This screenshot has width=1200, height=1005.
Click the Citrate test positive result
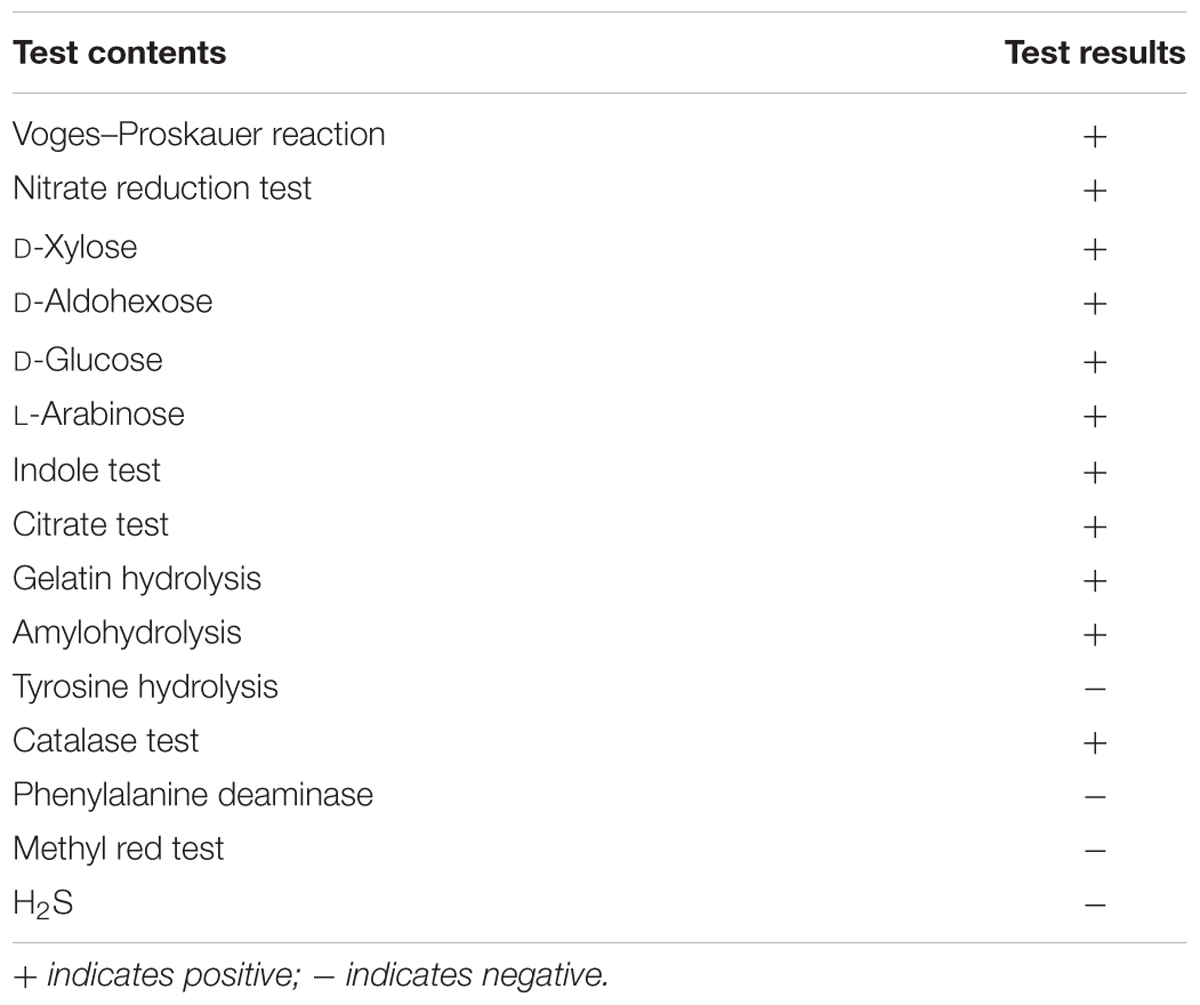1095,526
